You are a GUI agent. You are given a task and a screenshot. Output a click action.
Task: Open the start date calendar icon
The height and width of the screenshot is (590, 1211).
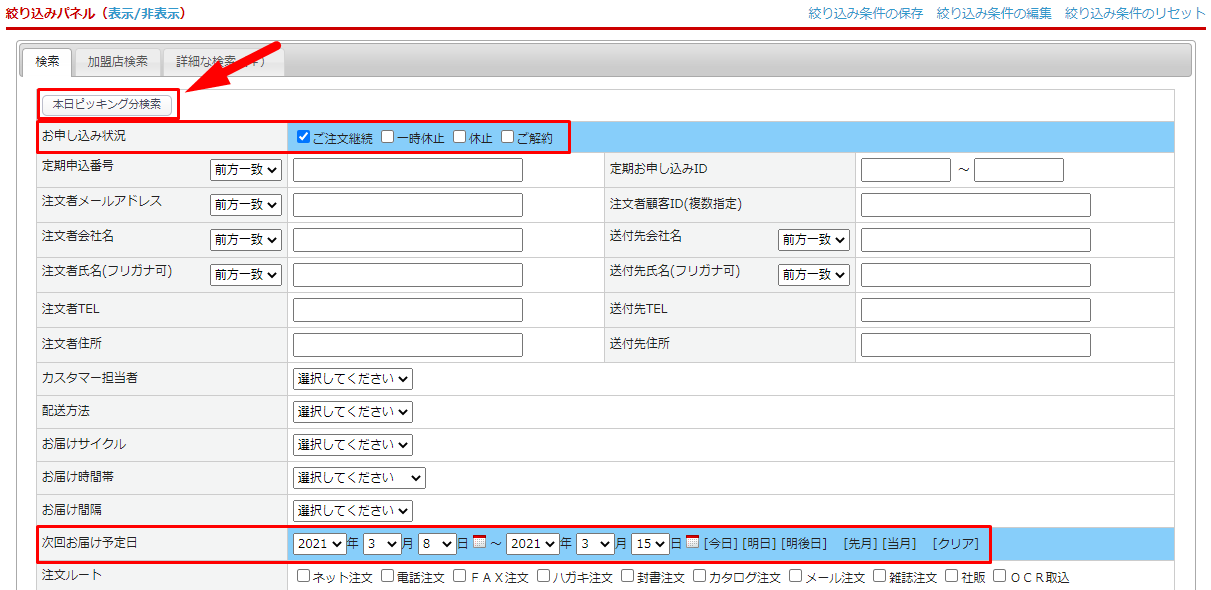click(479, 542)
